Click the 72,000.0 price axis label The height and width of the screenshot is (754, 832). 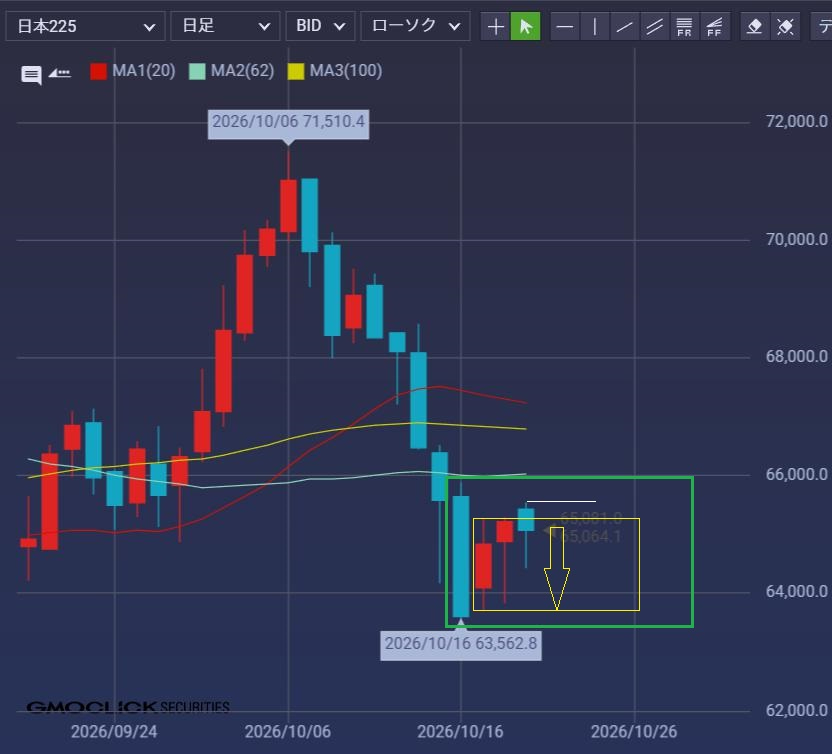pos(796,122)
